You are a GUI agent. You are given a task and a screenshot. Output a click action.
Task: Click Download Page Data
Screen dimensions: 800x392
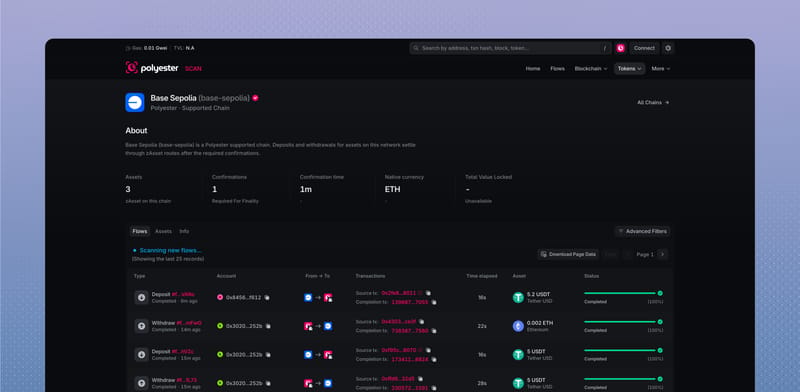point(568,254)
